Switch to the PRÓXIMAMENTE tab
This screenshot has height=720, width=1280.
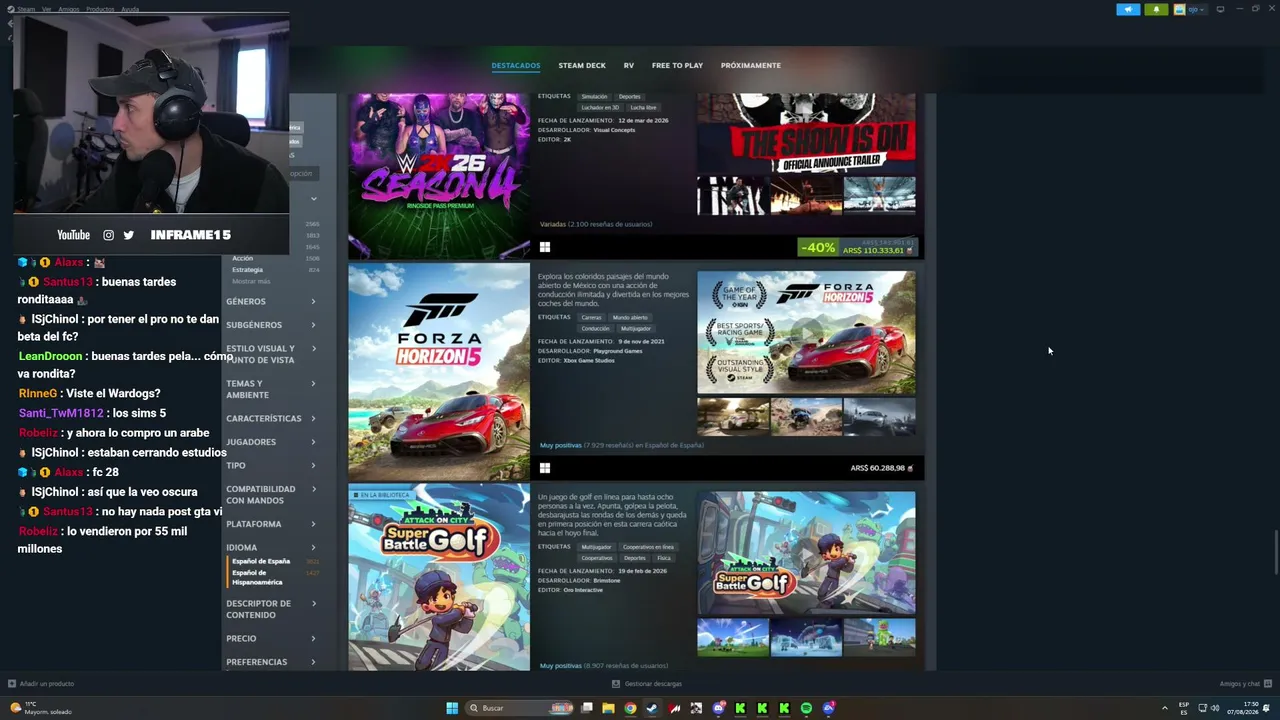coord(751,65)
